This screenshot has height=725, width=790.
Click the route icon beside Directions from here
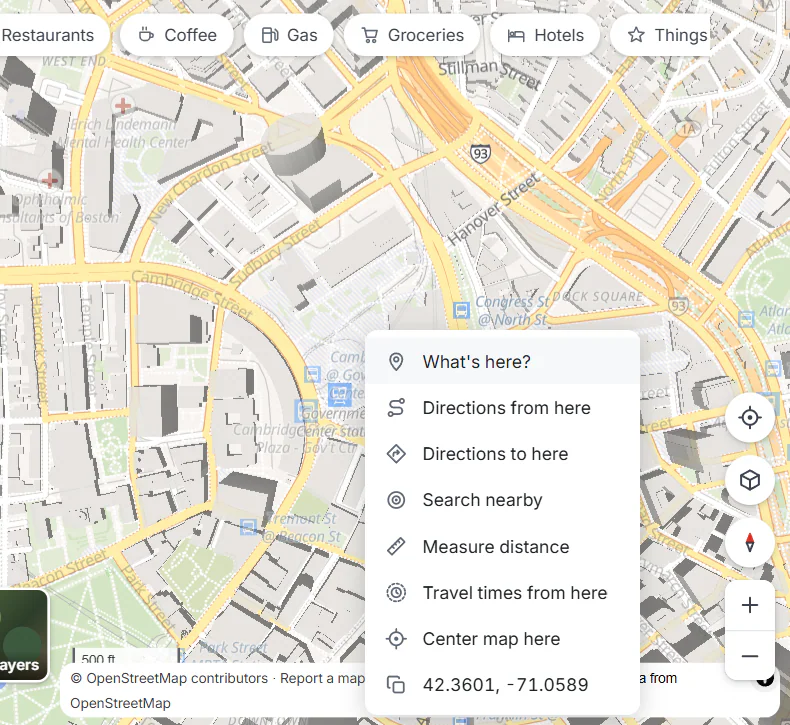tap(396, 408)
